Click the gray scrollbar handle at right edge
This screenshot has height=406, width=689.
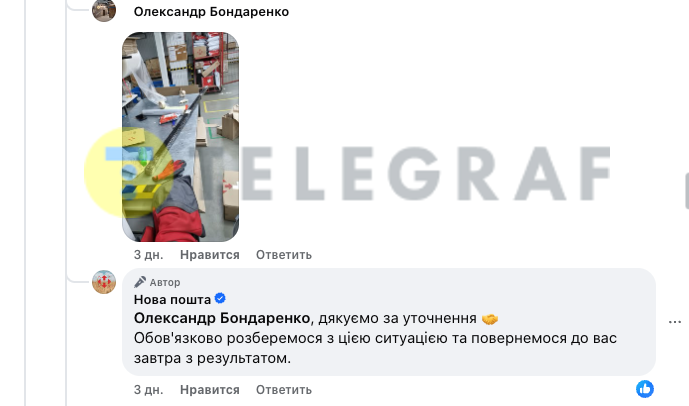pos(687,191)
